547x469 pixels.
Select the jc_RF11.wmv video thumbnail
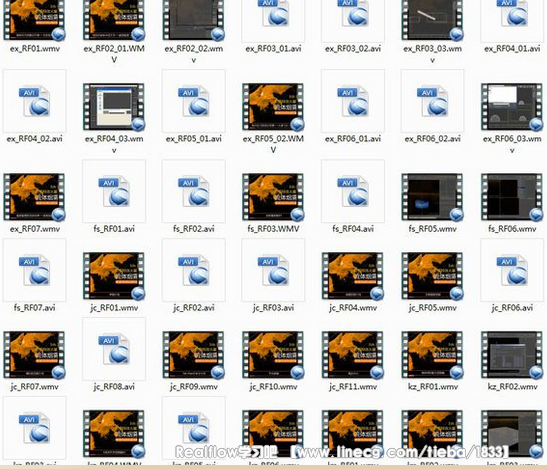click(x=353, y=355)
